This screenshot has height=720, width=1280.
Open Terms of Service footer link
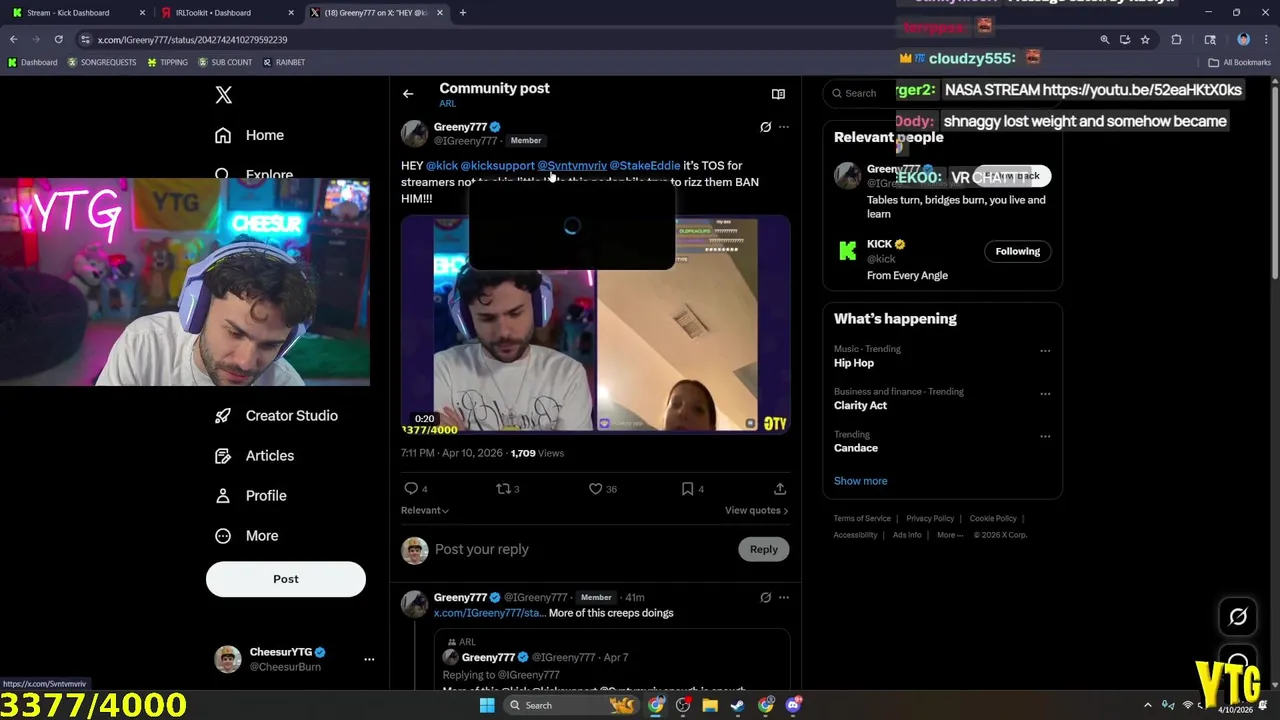point(862,519)
